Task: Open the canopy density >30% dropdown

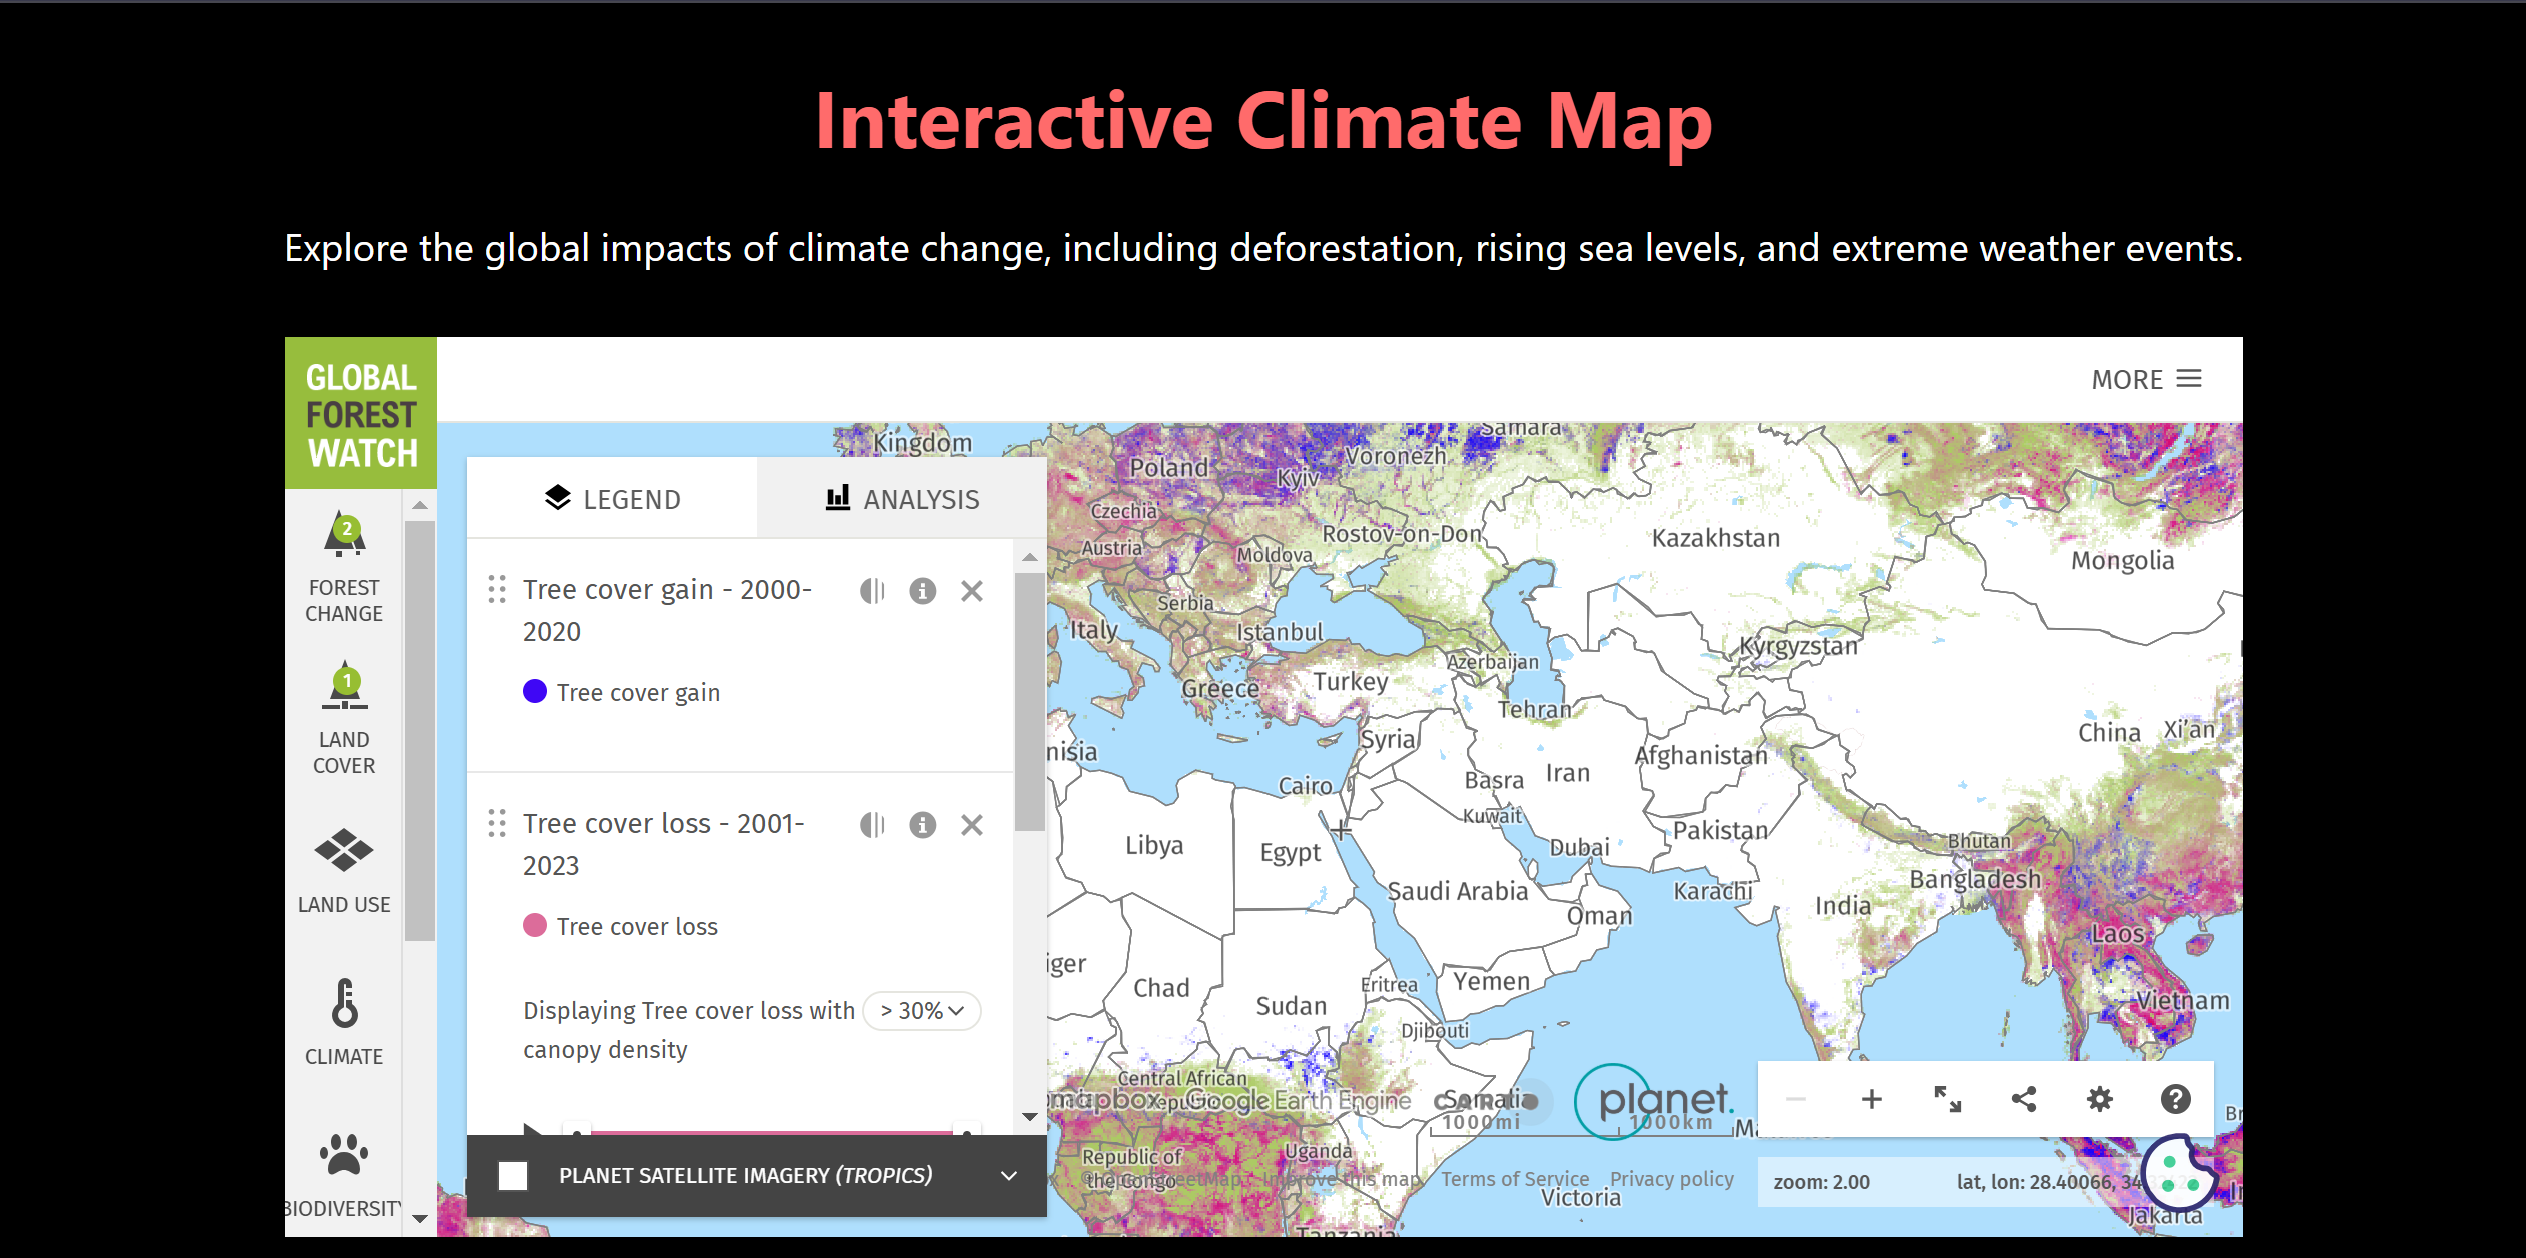Action: pyautogui.click(x=921, y=1011)
